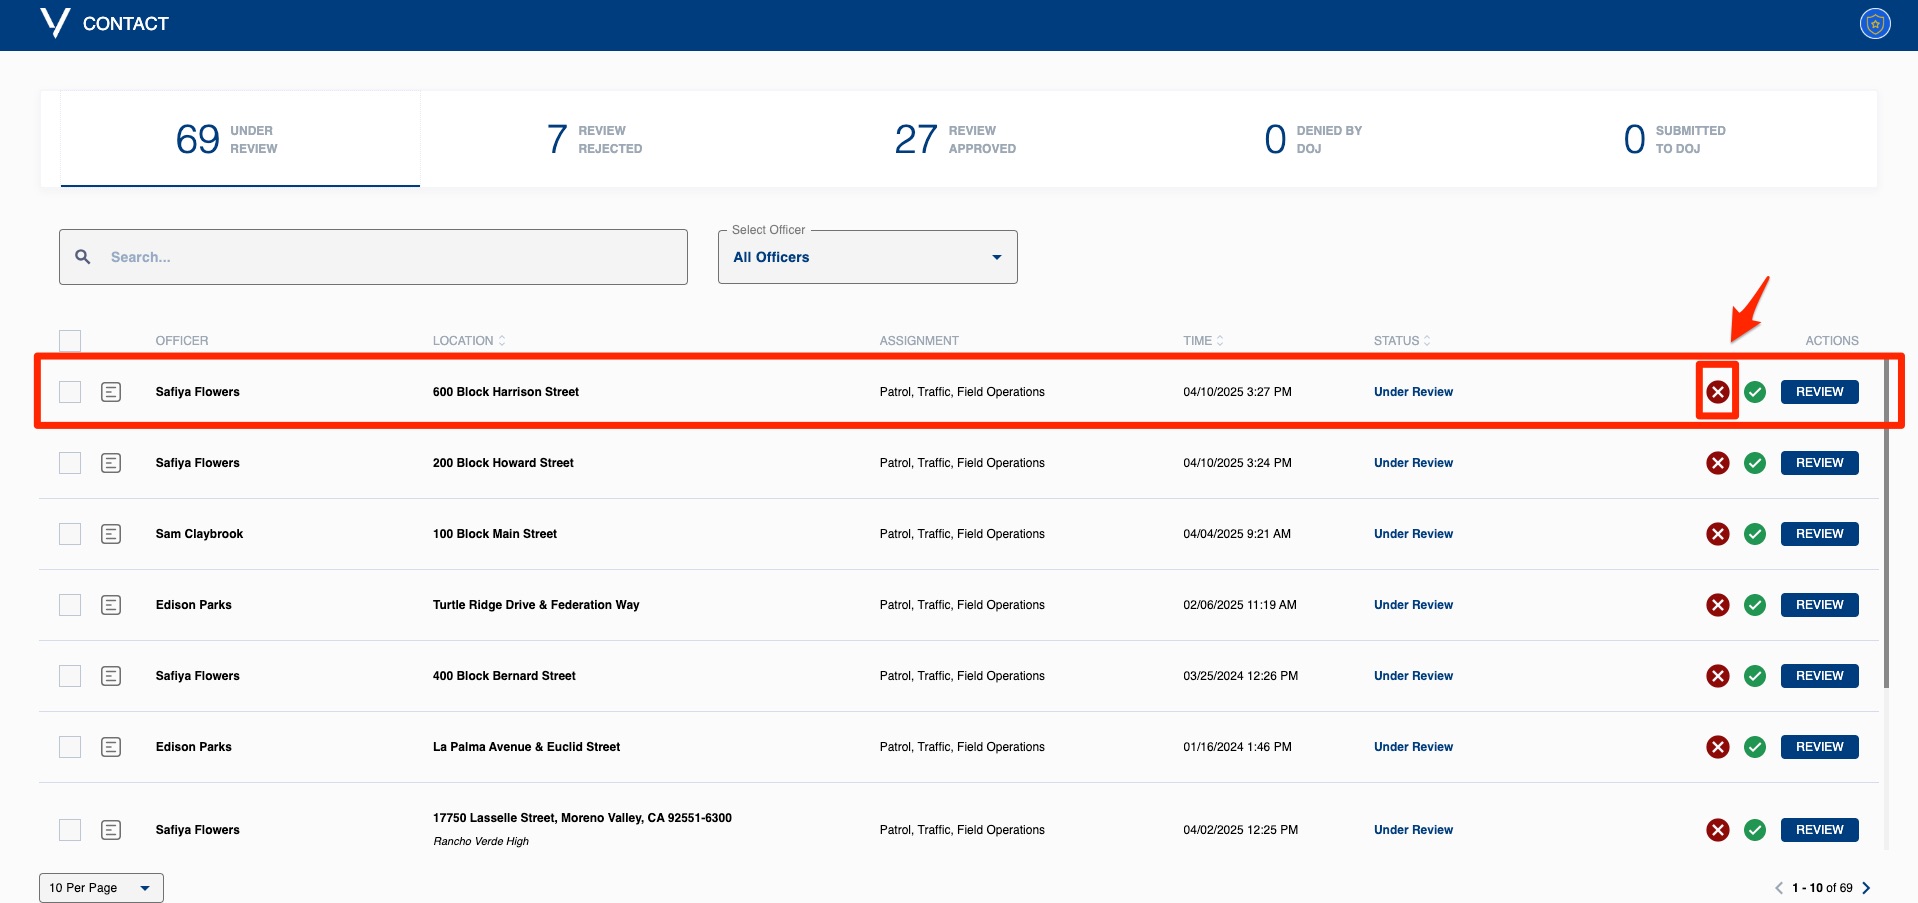Reject the 200 Block Howard Street contact
Image resolution: width=1918 pixels, height=903 pixels.
click(x=1717, y=463)
